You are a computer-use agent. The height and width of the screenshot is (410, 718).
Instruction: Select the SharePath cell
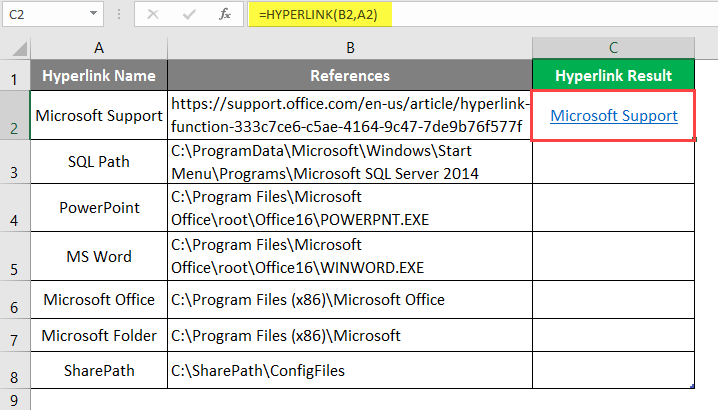point(99,370)
